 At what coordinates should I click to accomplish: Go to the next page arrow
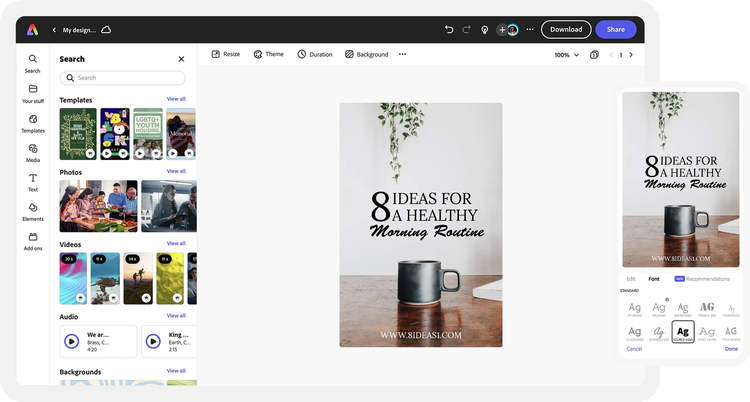631,55
